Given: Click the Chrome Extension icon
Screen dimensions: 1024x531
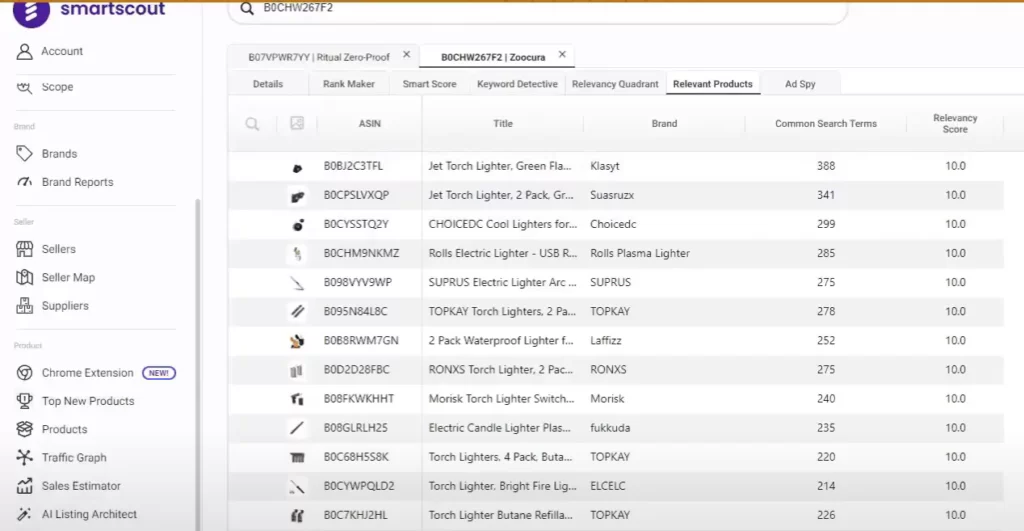Looking at the screenshot, I should [x=24, y=373].
